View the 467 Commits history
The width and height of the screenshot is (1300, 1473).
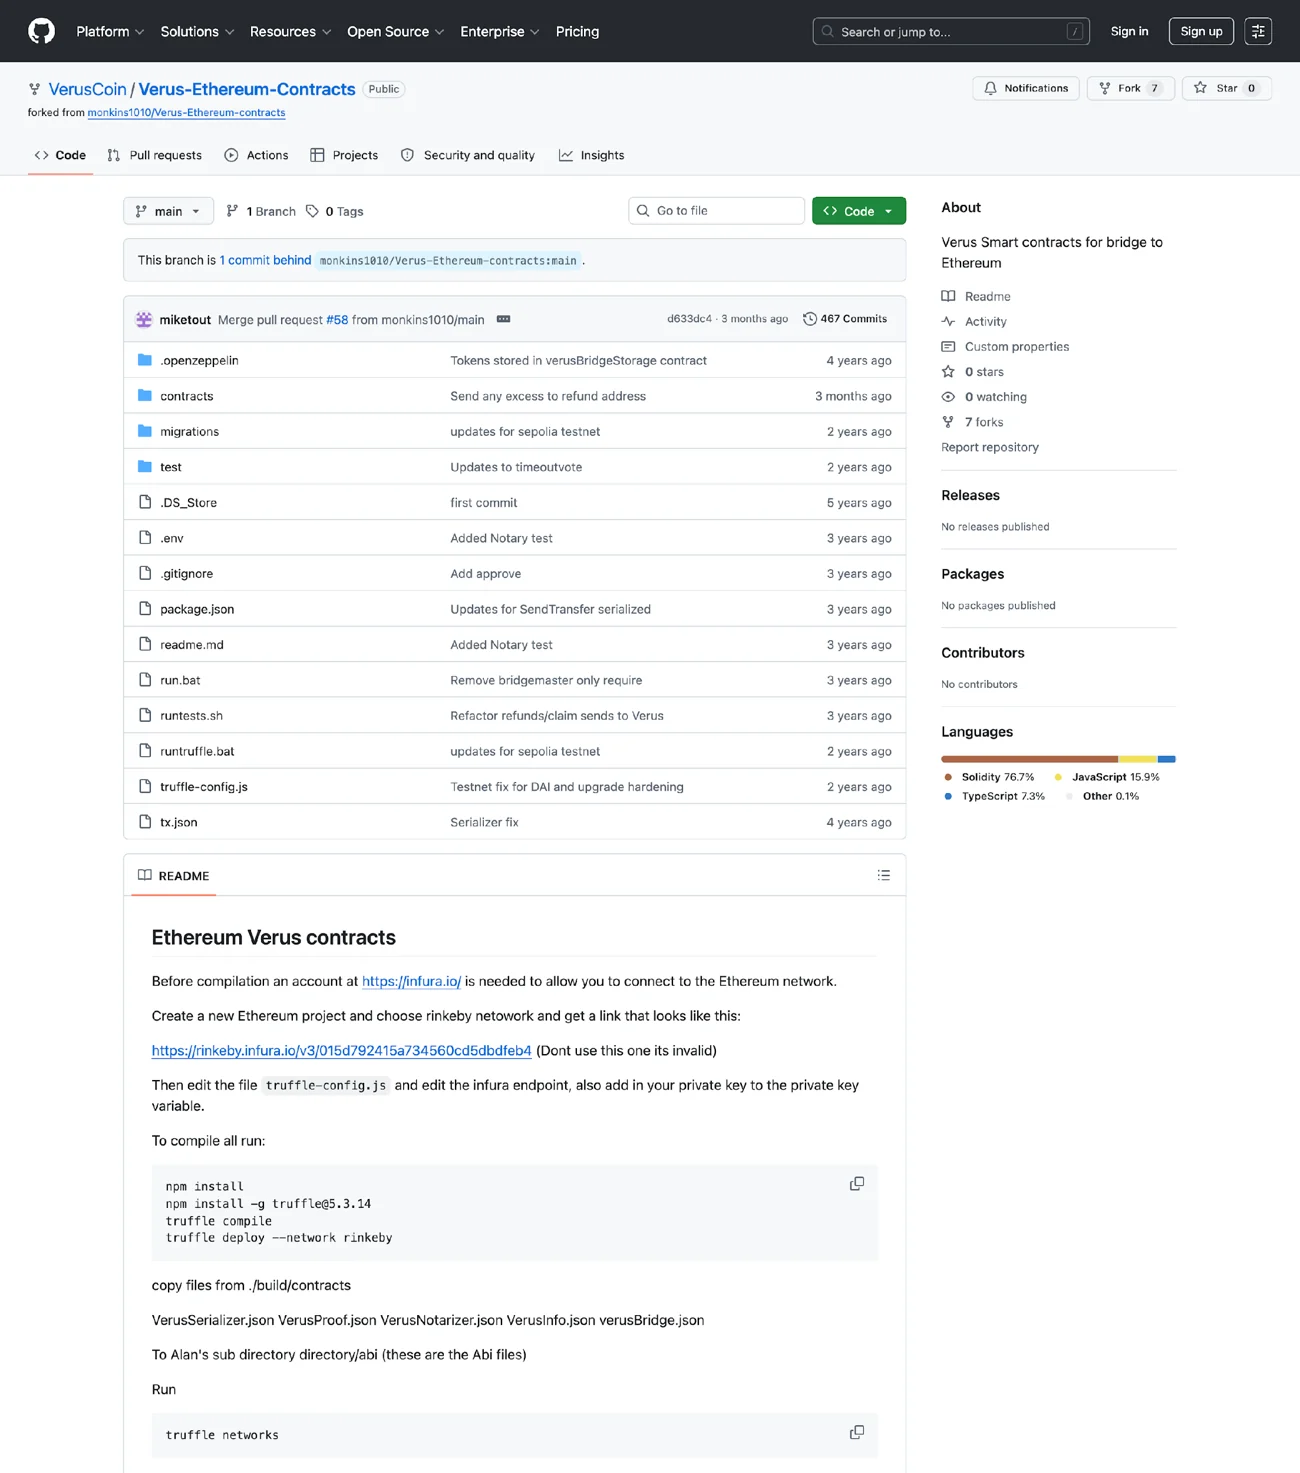(x=845, y=319)
